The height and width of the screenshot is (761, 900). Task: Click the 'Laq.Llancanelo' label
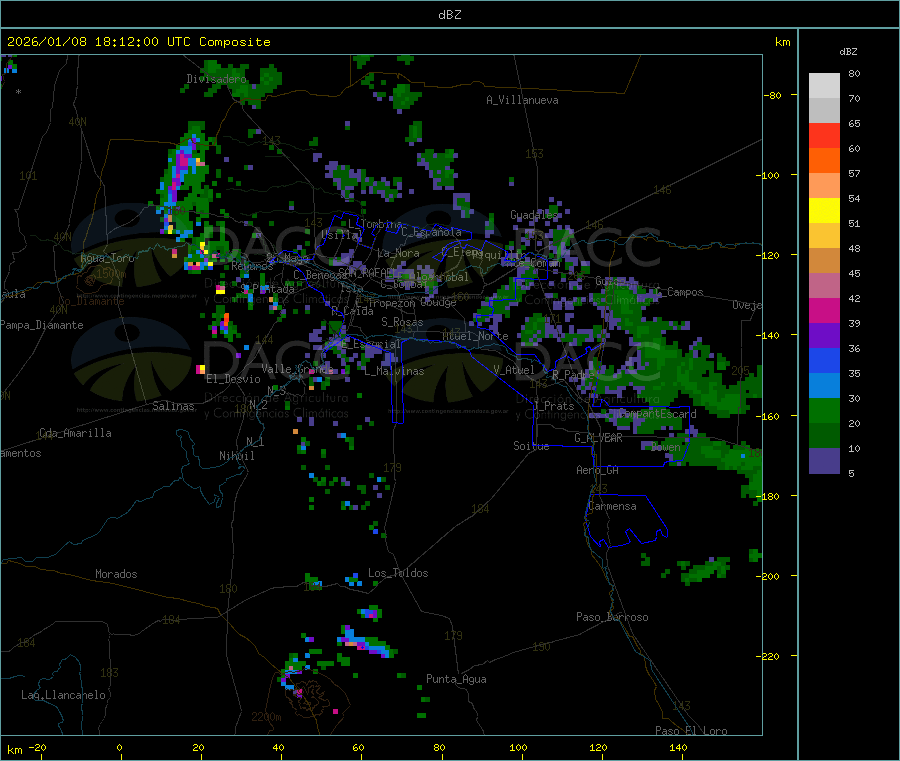click(64, 695)
